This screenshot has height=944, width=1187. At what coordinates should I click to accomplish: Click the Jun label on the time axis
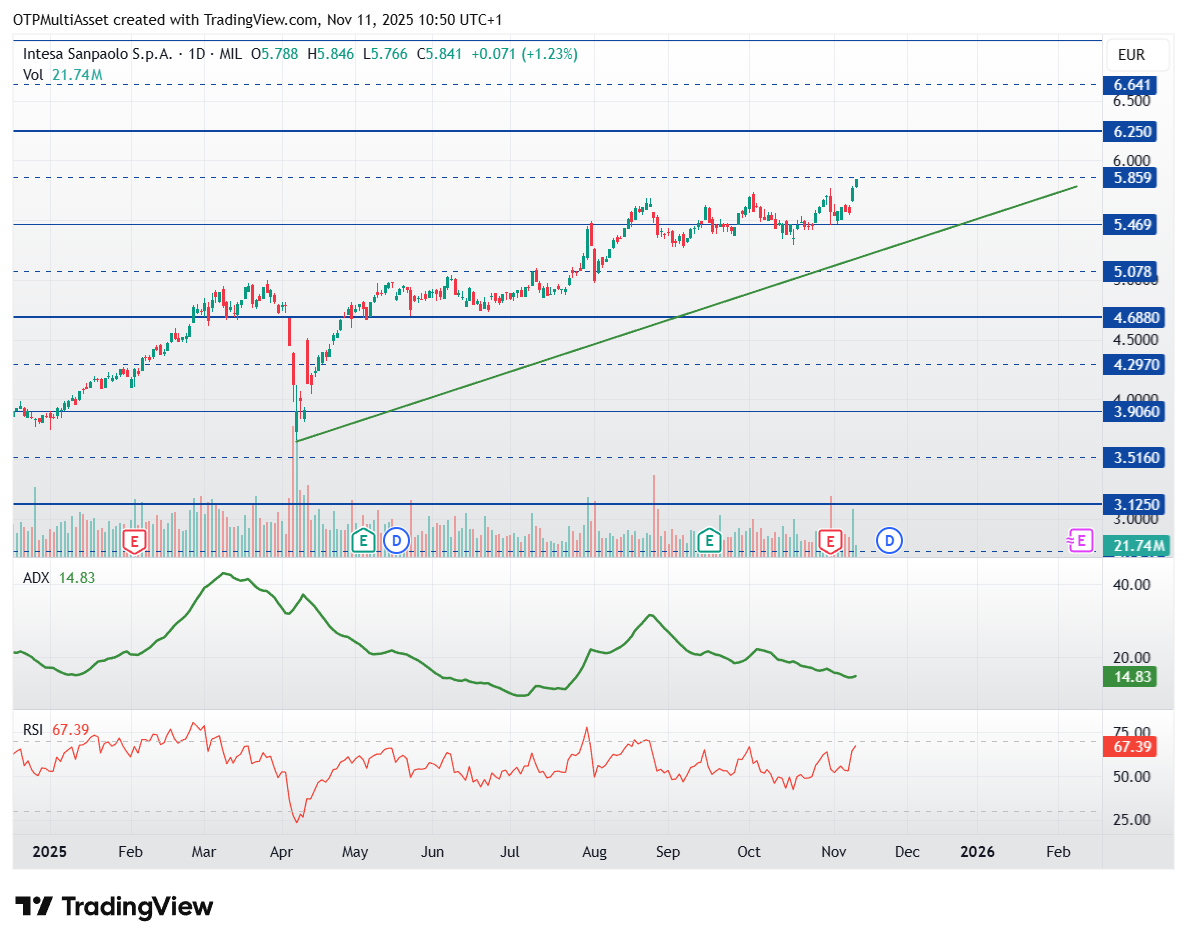pos(432,852)
